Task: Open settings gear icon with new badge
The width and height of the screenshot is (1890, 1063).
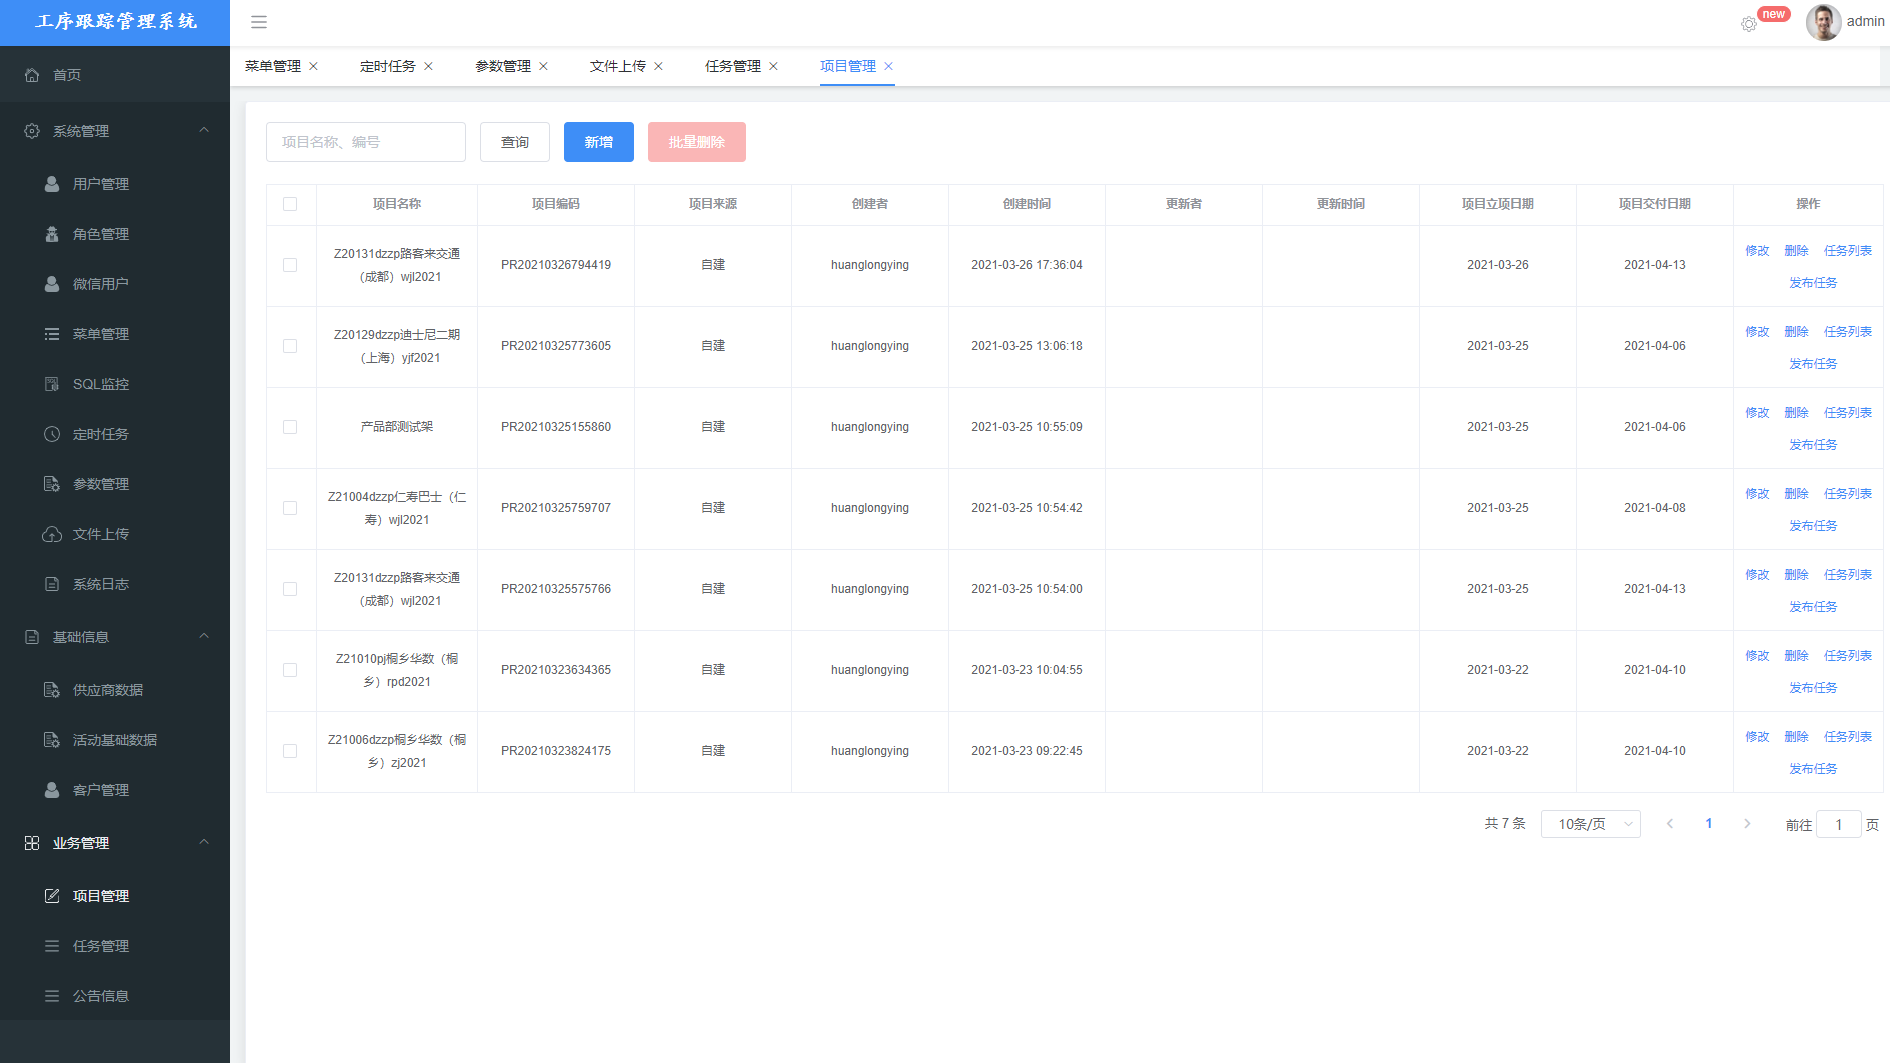Action: [1749, 24]
